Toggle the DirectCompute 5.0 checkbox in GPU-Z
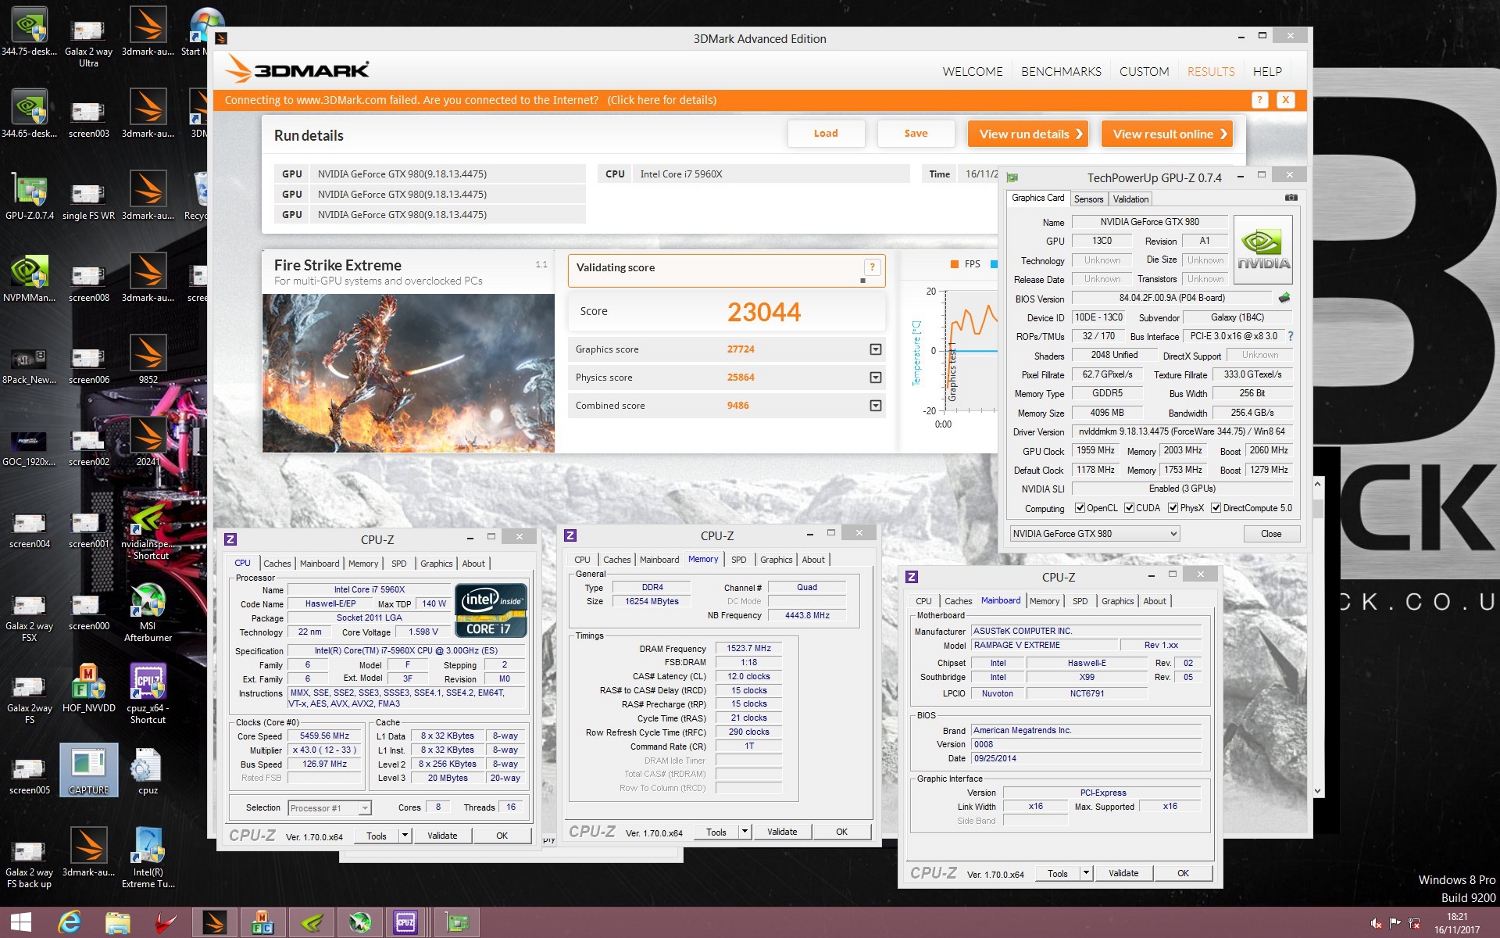1500x938 pixels. [x=1216, y=508]
